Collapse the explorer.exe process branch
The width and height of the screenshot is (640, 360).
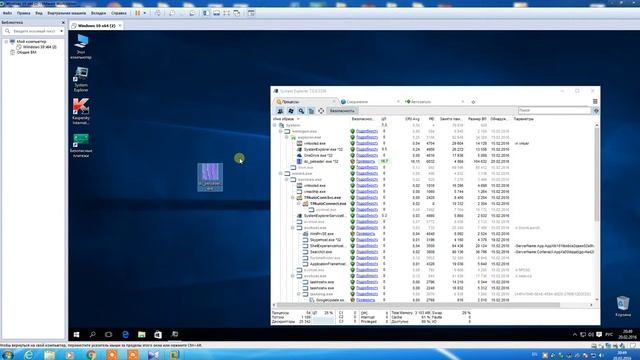tap(287, 138)
